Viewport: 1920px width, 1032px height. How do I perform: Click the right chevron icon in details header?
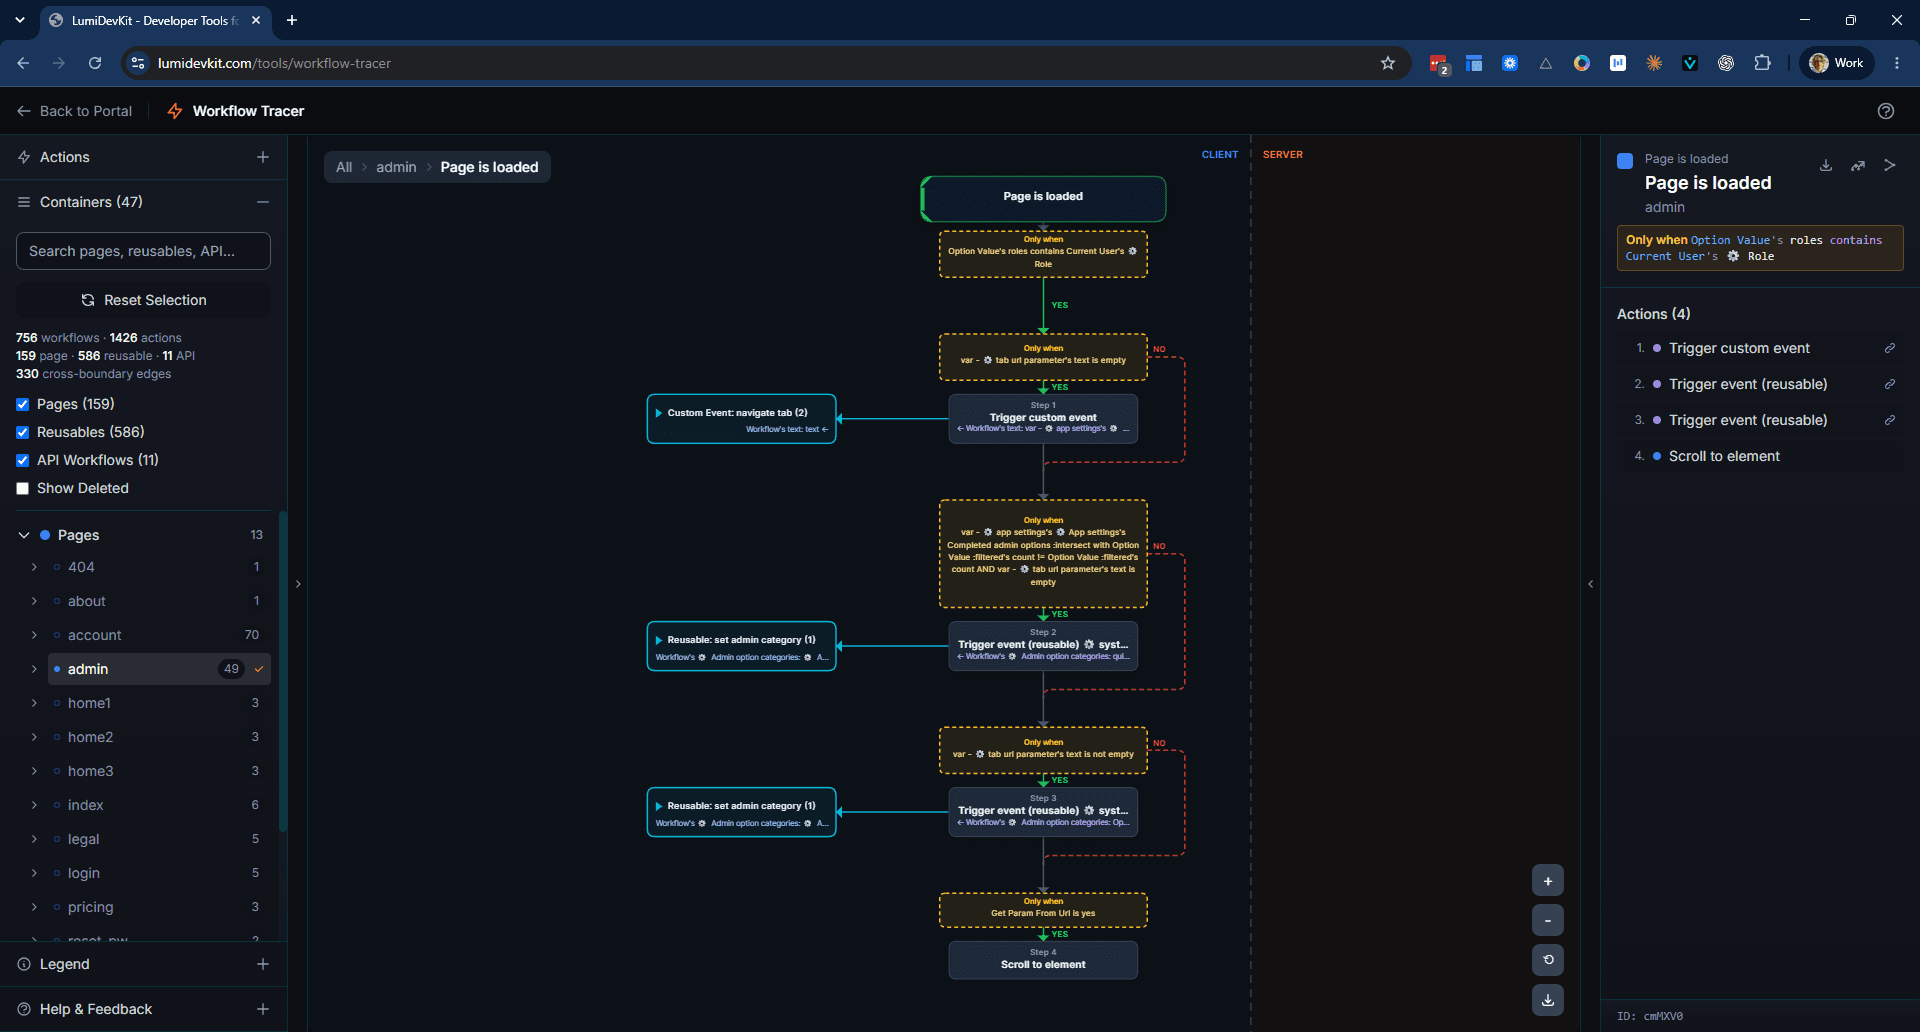(x=1890, y=165)
